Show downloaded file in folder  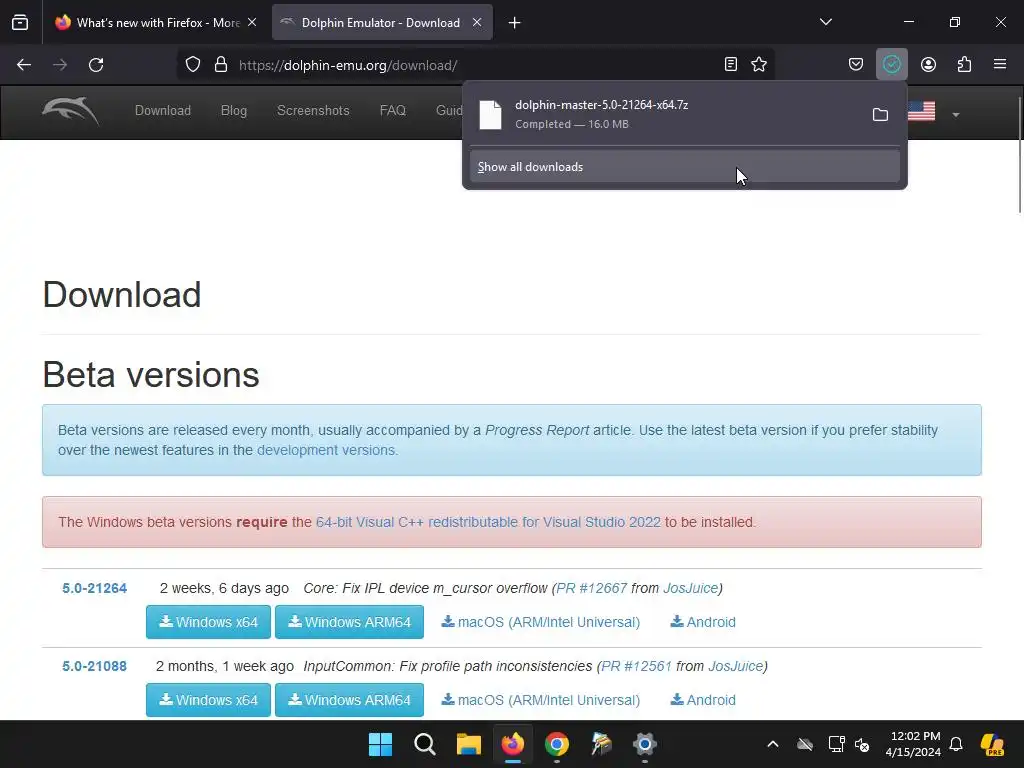click(880, 115)
